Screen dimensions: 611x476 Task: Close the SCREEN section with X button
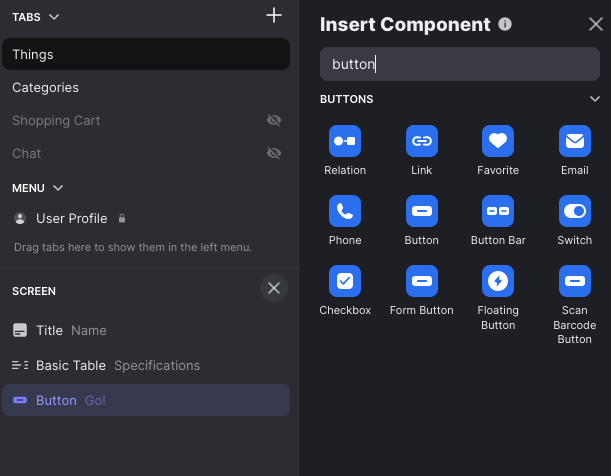coord(274,288)
